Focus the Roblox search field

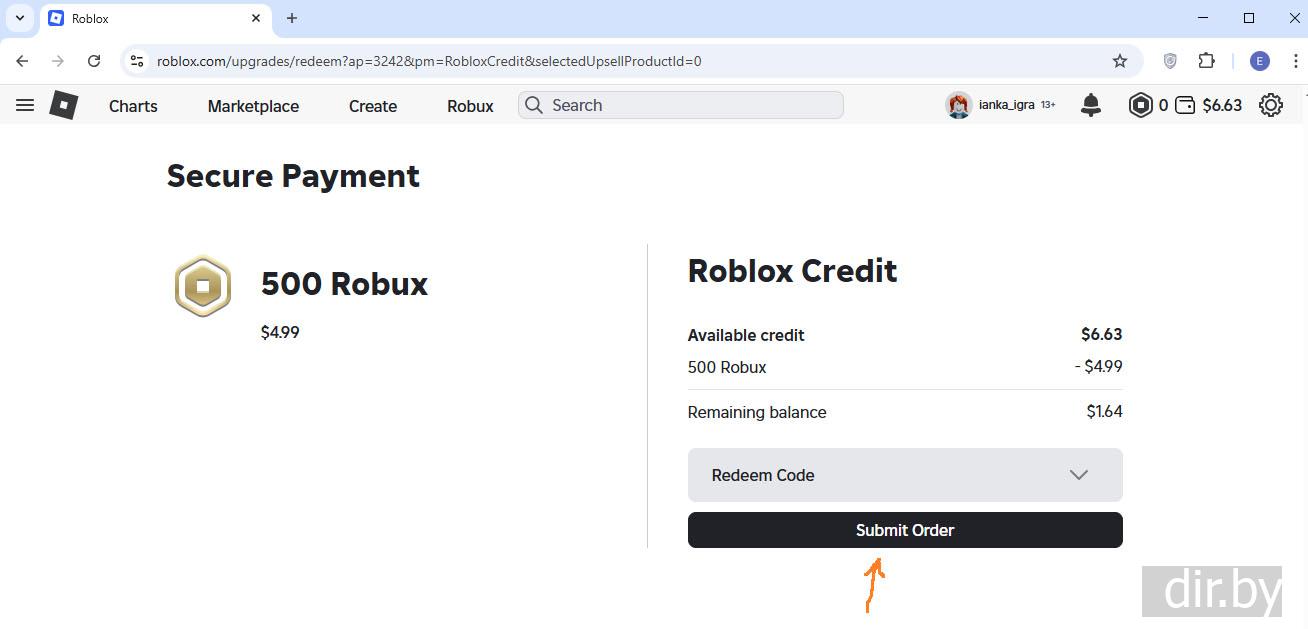coord(680,105)
